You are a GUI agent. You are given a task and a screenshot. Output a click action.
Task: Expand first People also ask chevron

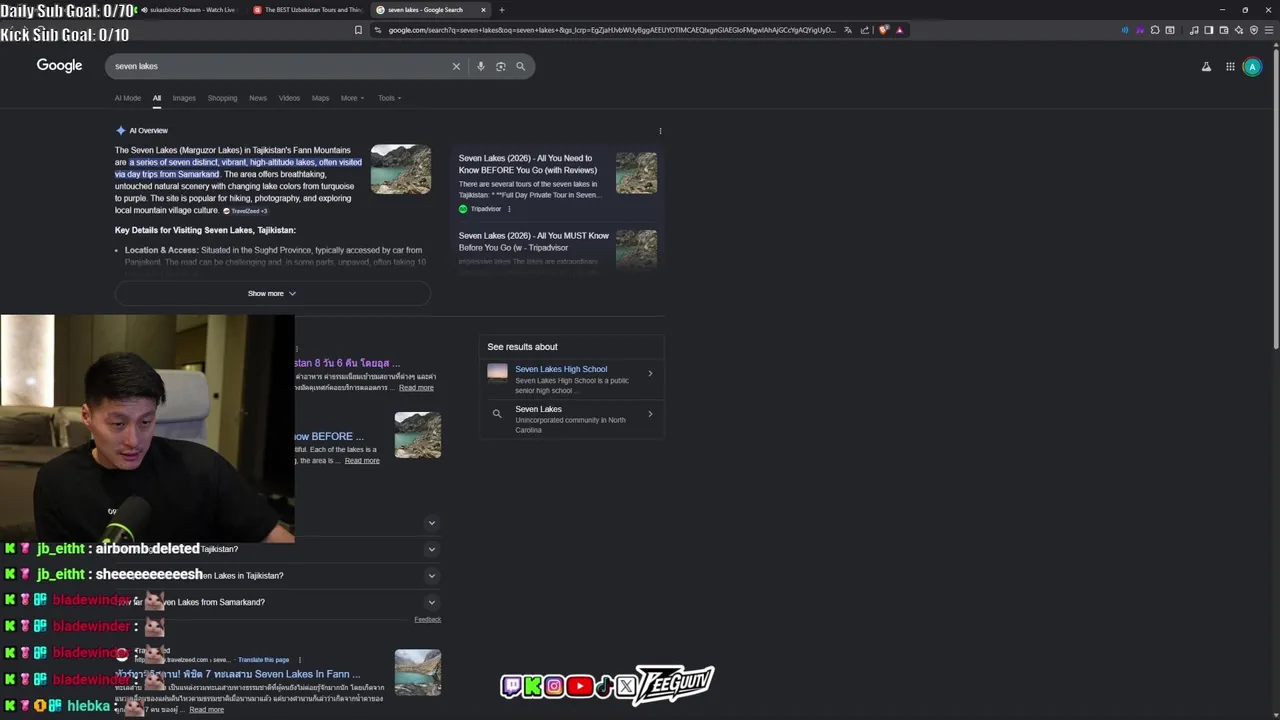click(x=432, y=523)
